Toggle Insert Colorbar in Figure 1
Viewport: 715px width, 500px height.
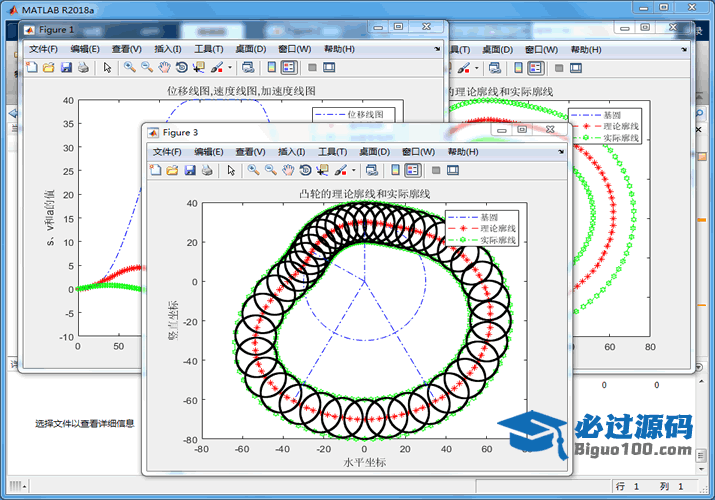[272, 67]
